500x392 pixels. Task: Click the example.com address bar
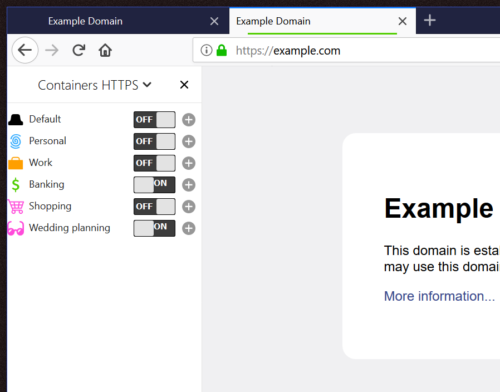346,50
